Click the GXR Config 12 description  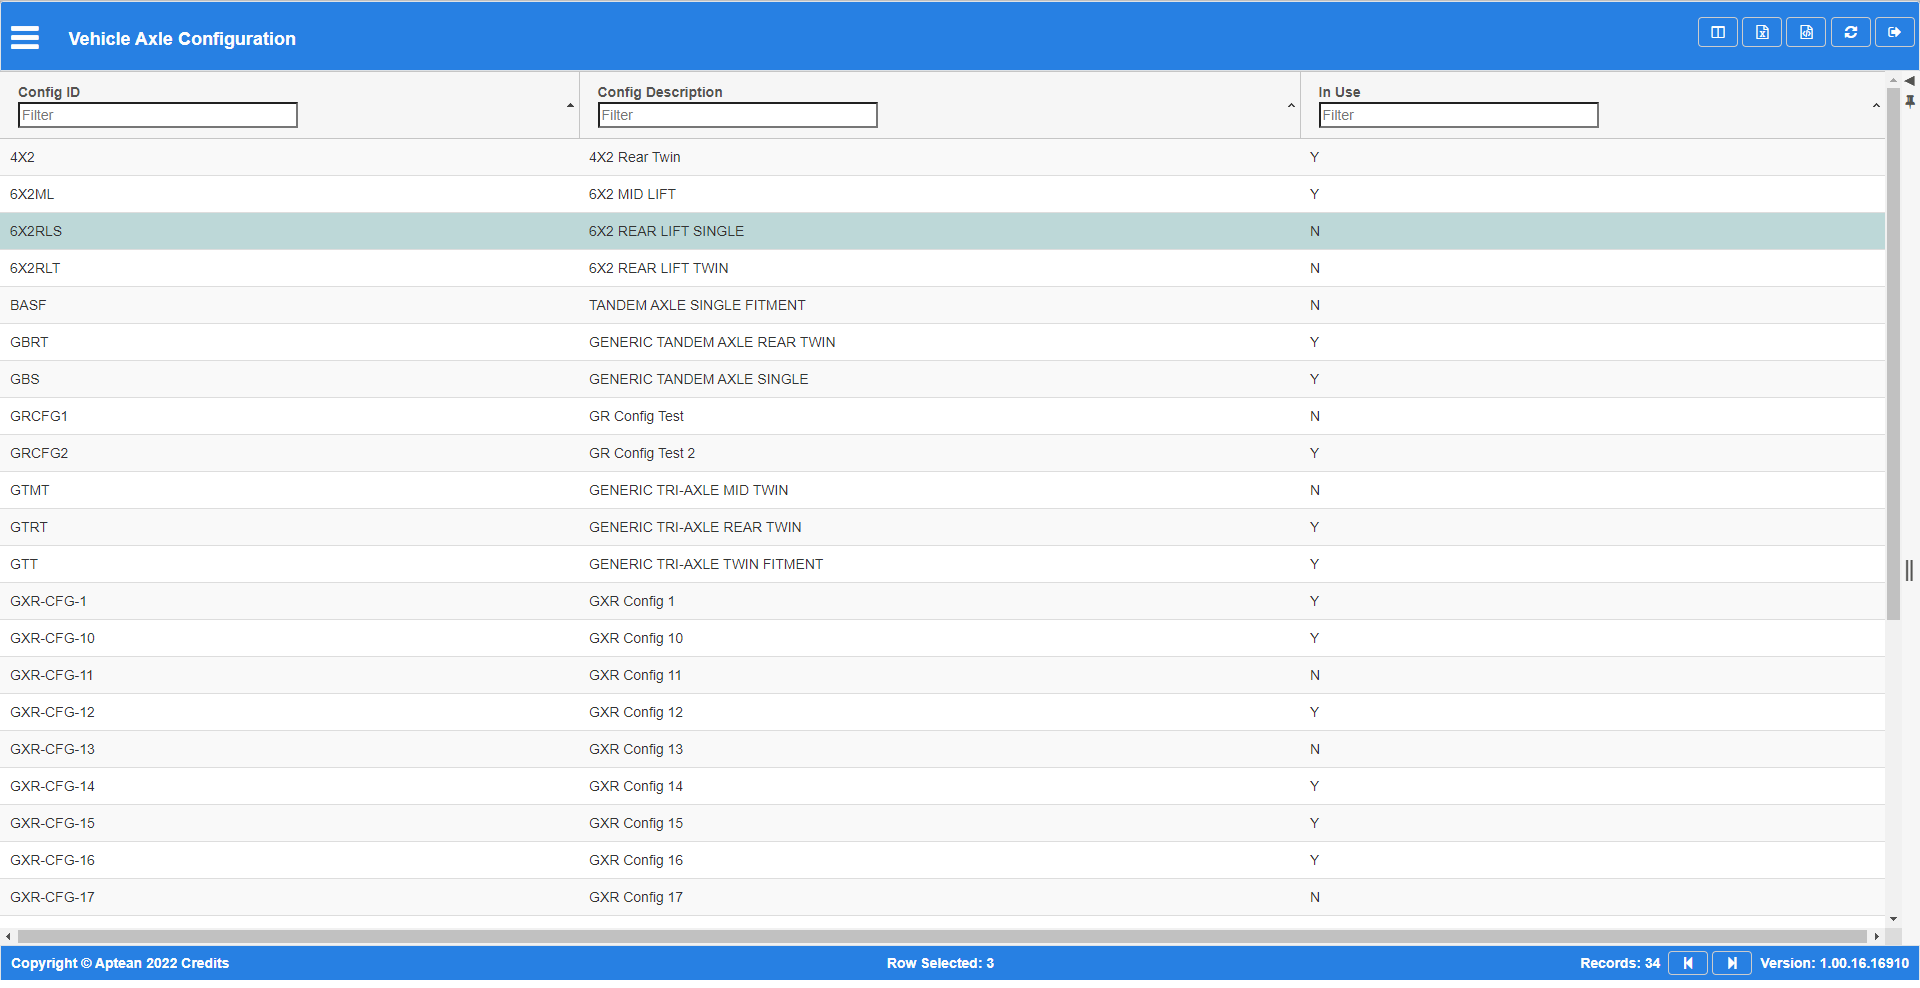click(x=636, y=712)
